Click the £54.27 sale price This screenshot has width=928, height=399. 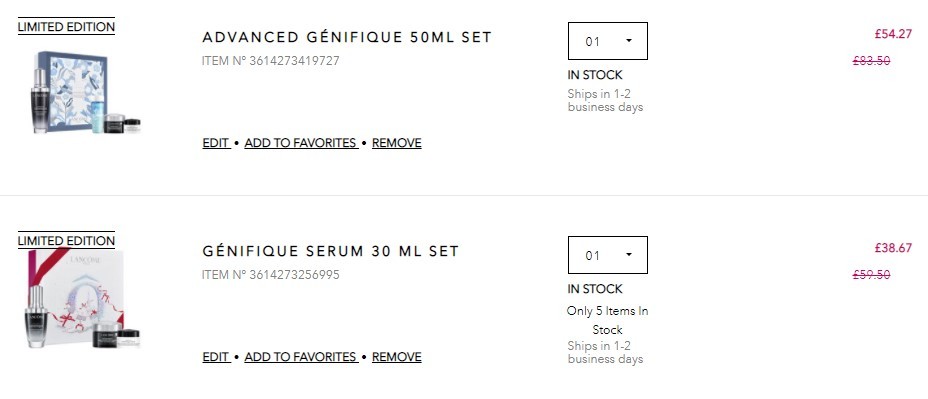click(893, 34)
